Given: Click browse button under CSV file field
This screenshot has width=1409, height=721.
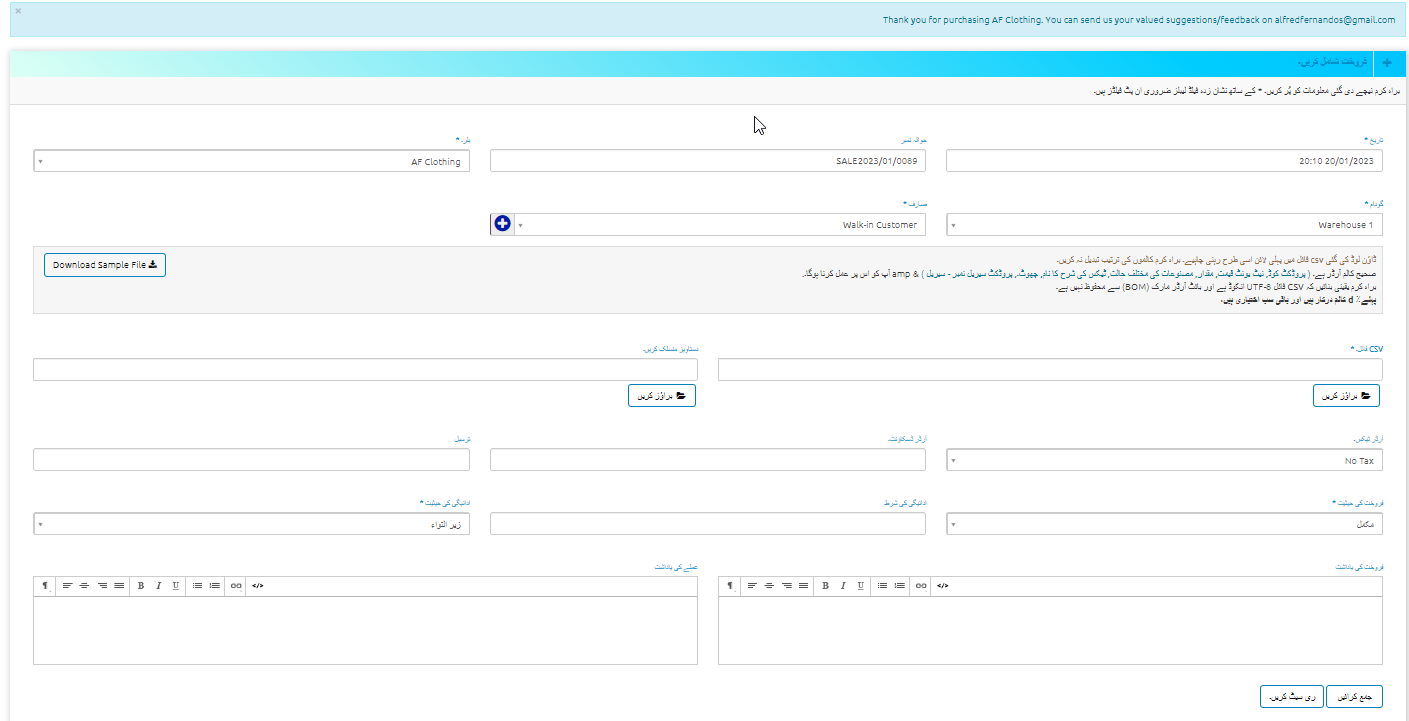Looking at the screenshot, I should pos(1346,396).
